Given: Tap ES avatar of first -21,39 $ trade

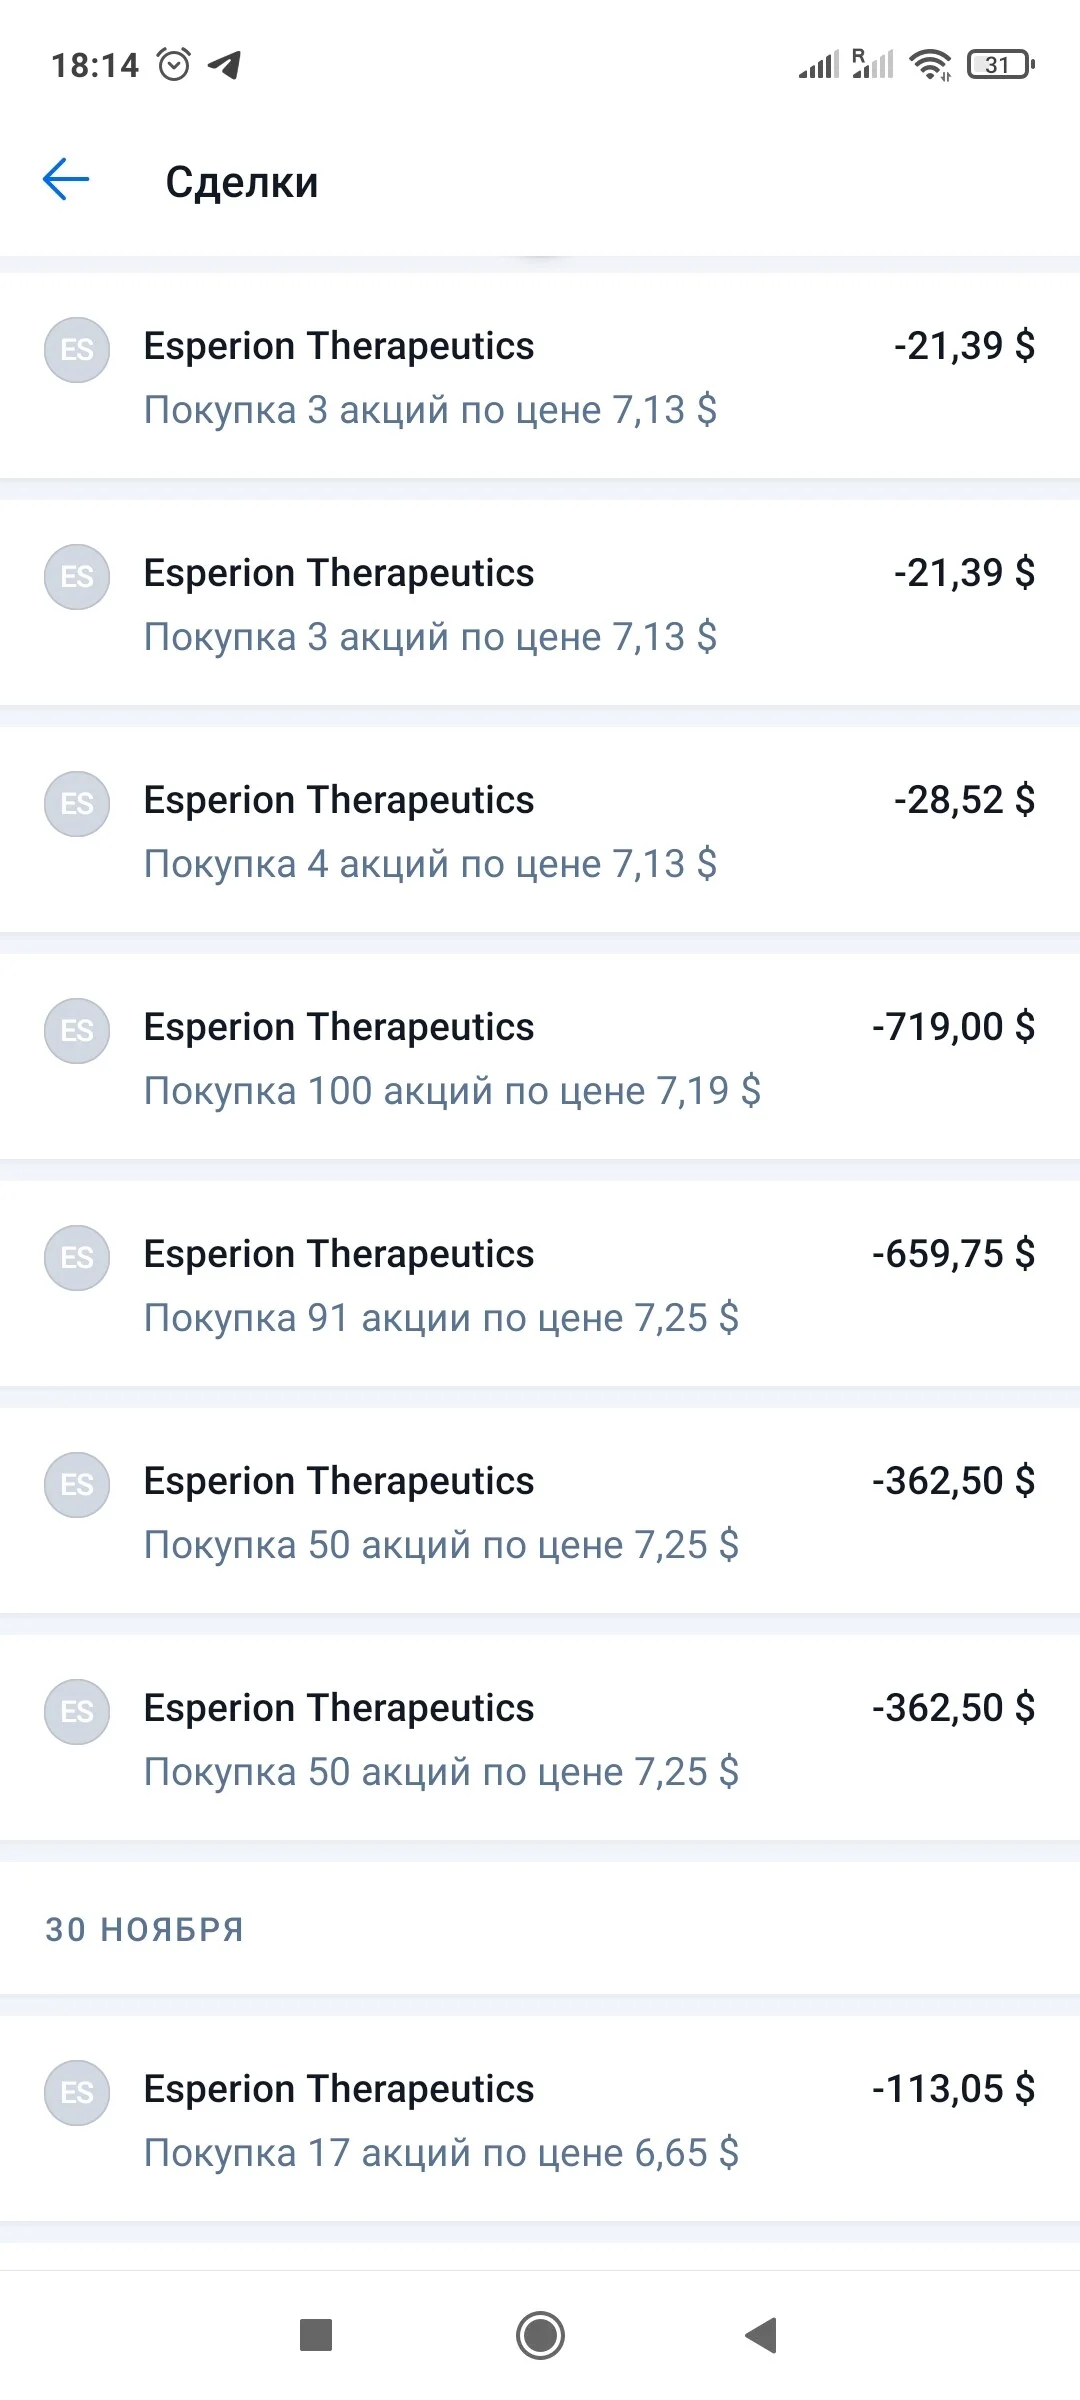Looking at the screenshot, I should pyautogui.click(x=77, y=350).
